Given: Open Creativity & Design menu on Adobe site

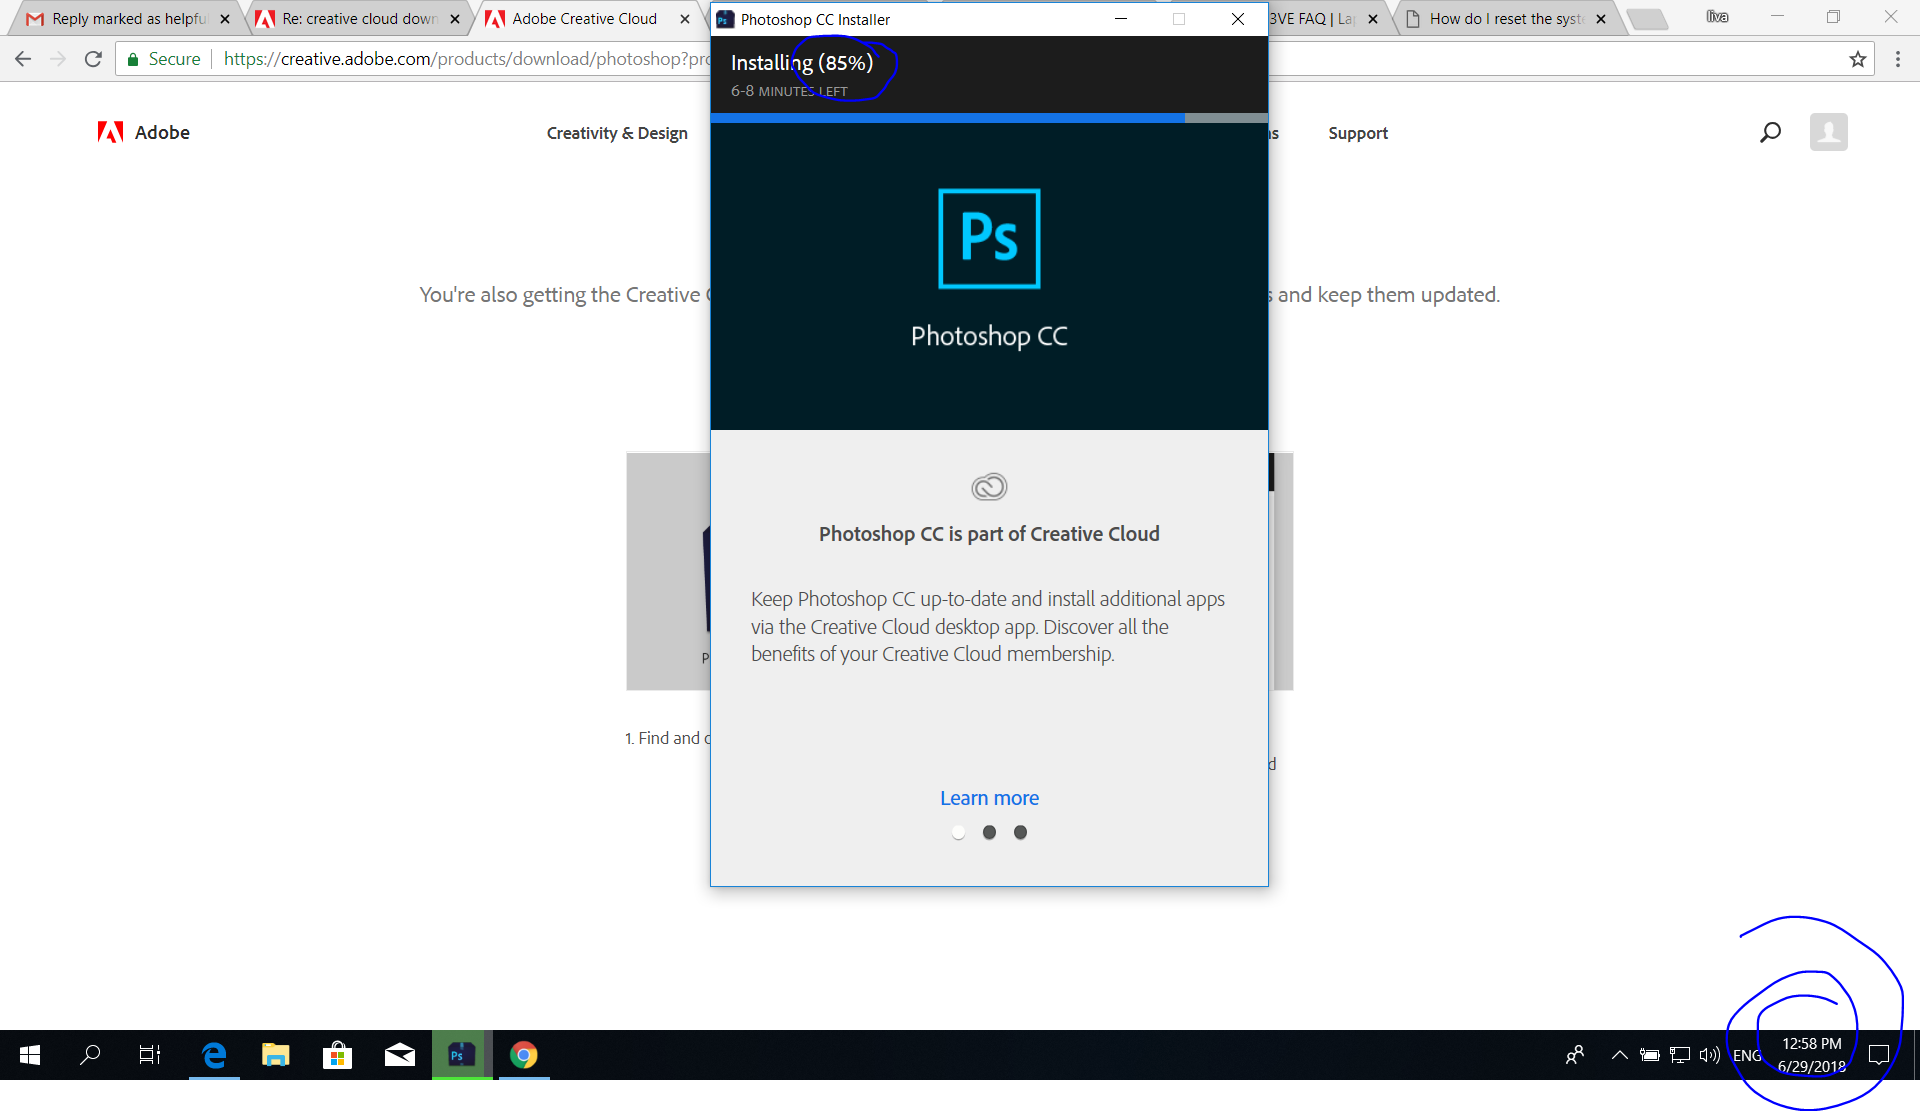Looking at the screenshot, I should click(x=617, y=133).
